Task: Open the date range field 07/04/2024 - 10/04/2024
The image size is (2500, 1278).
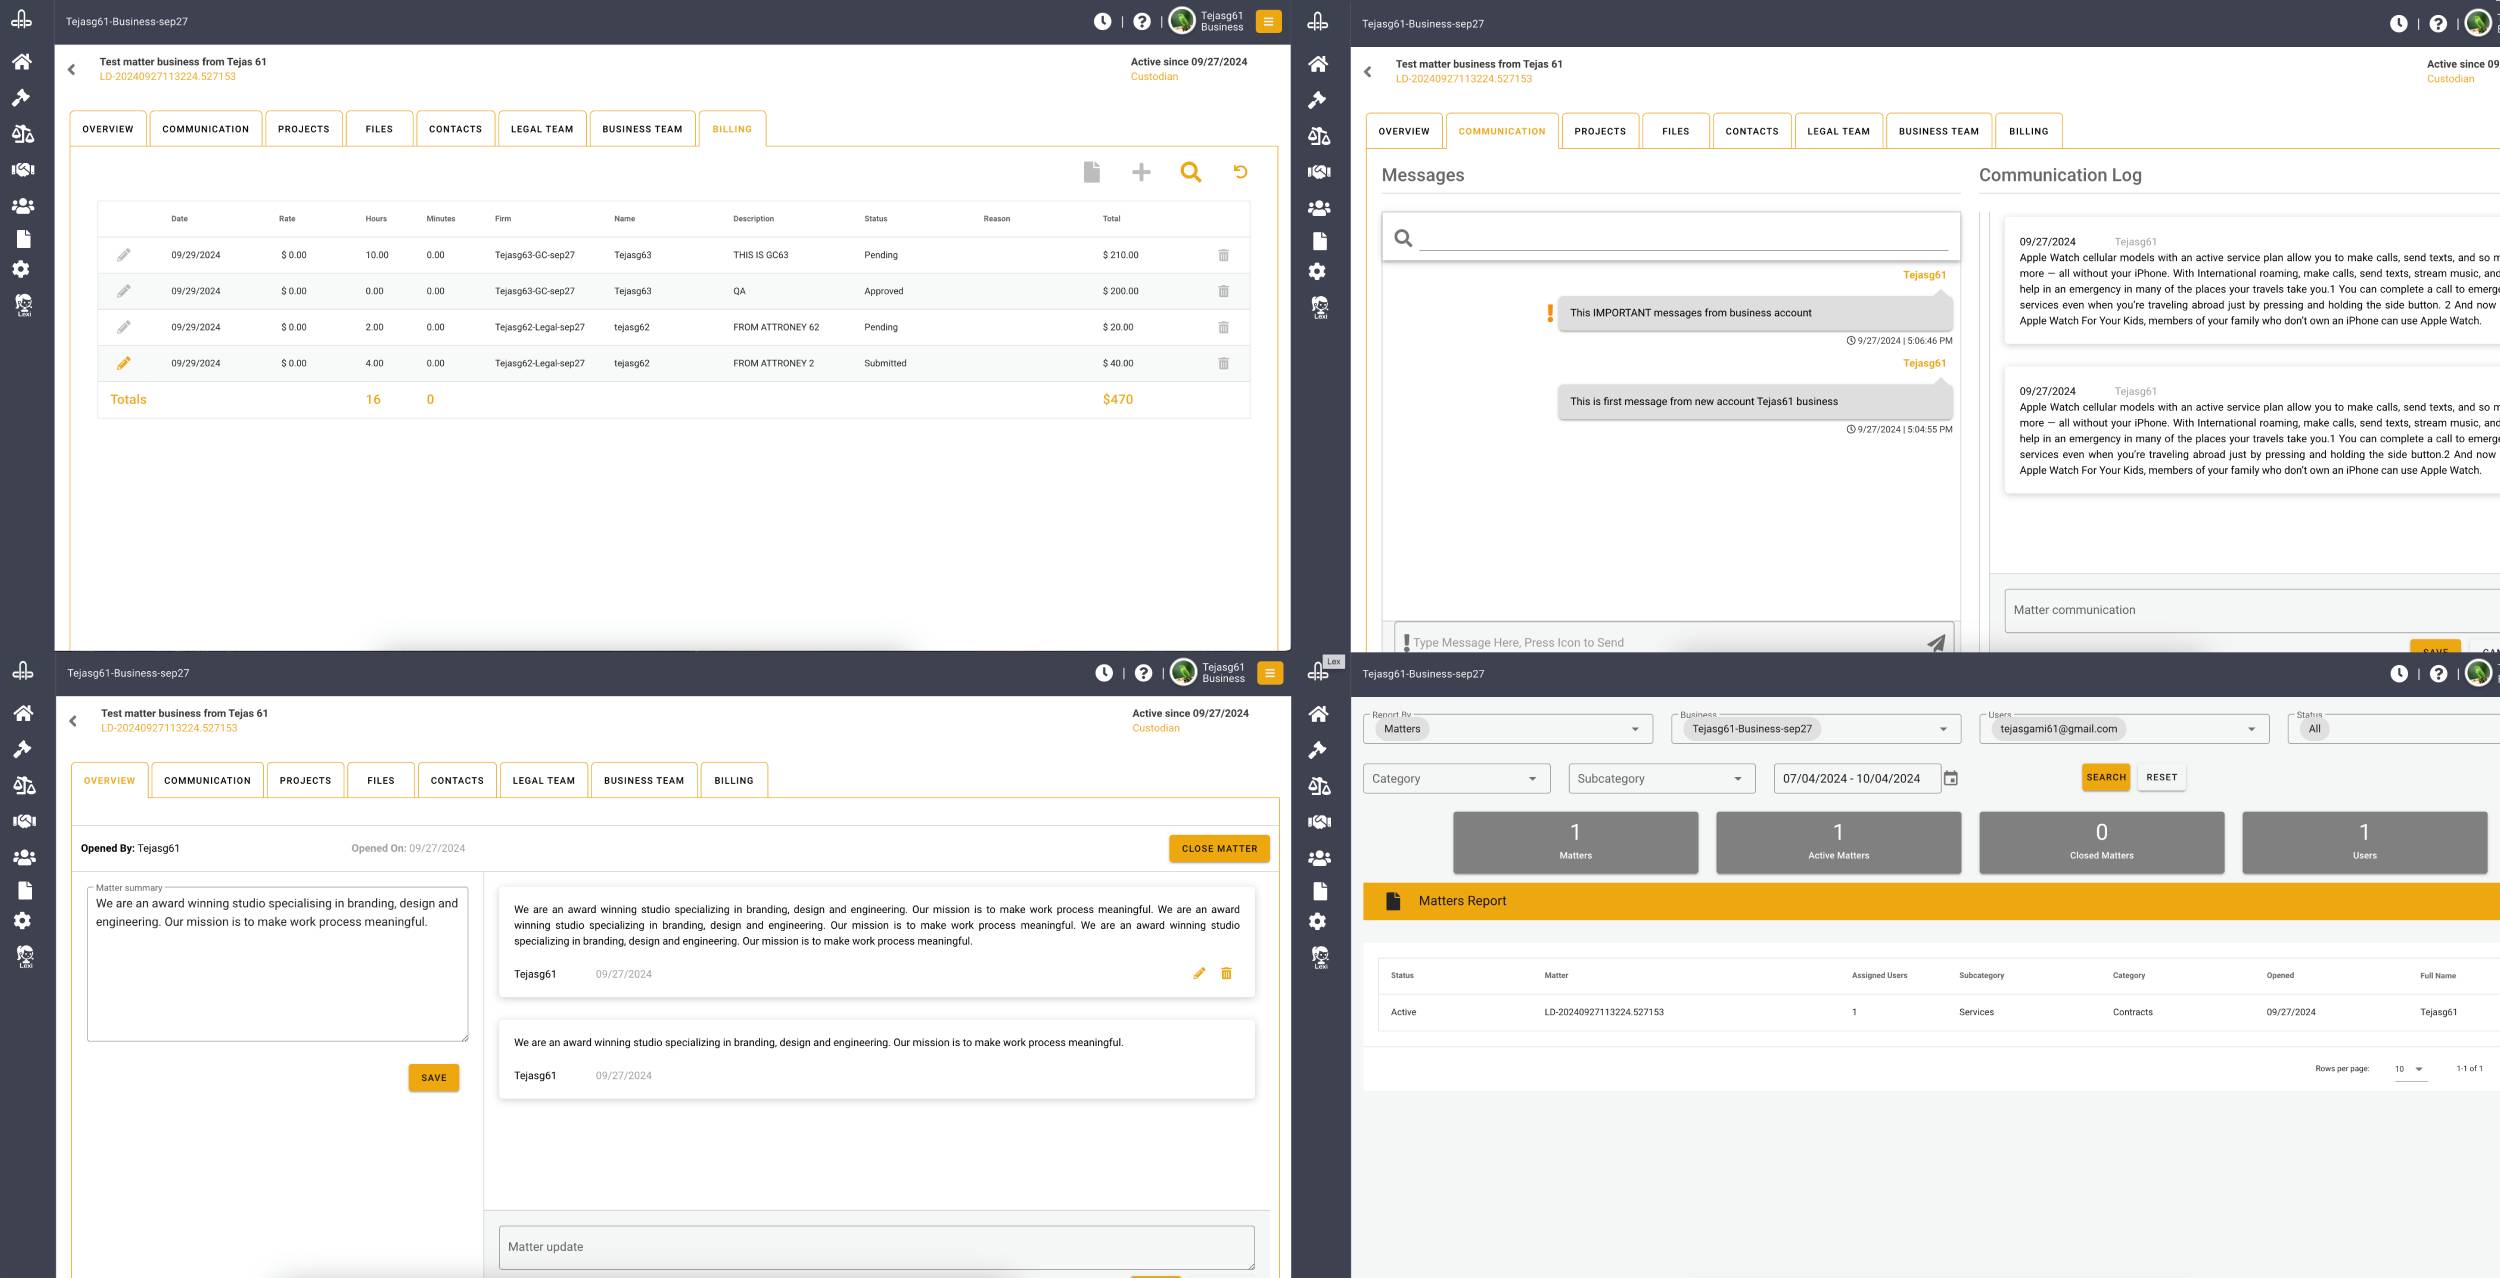Action: pyautogui.click(x=1857, y=779)
